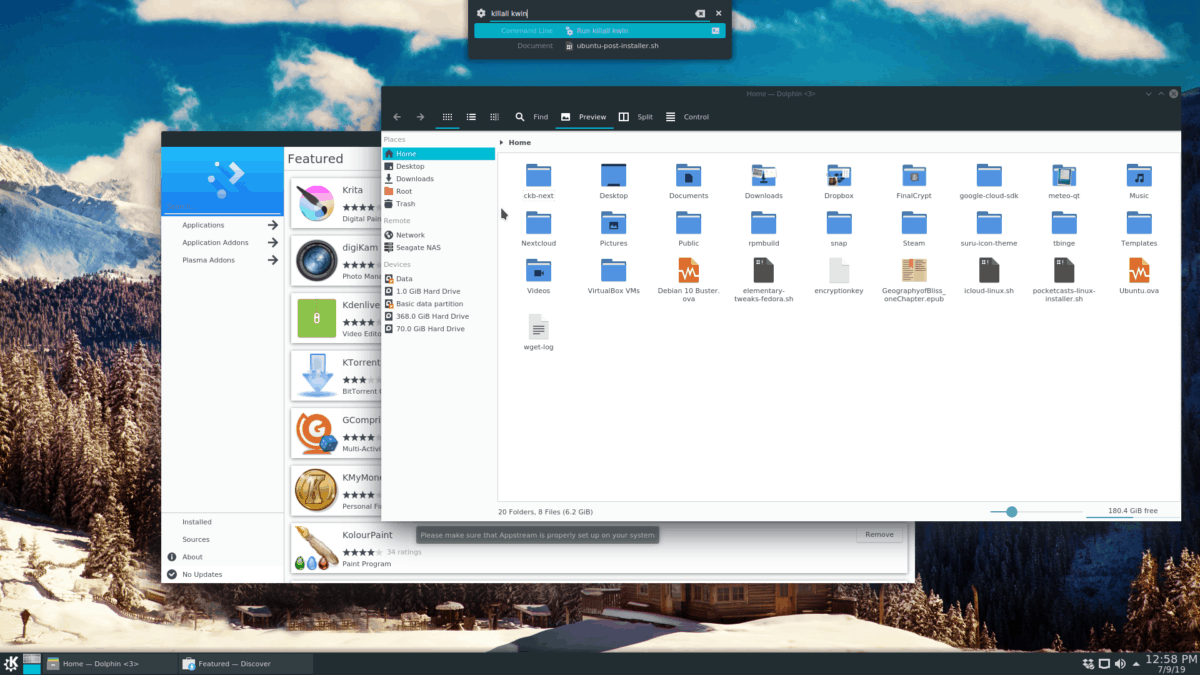Viewport: 1200px width, 675px height.
Task: Toggle Preview in Dolphin toolbar
Action: pos(584,117)
